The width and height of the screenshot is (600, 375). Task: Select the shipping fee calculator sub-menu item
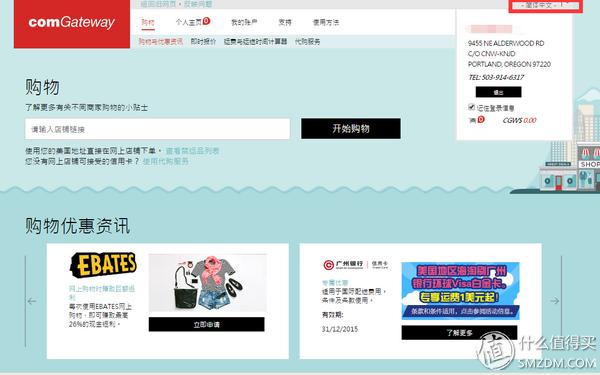pyautogui.click(x=255, y=42)
